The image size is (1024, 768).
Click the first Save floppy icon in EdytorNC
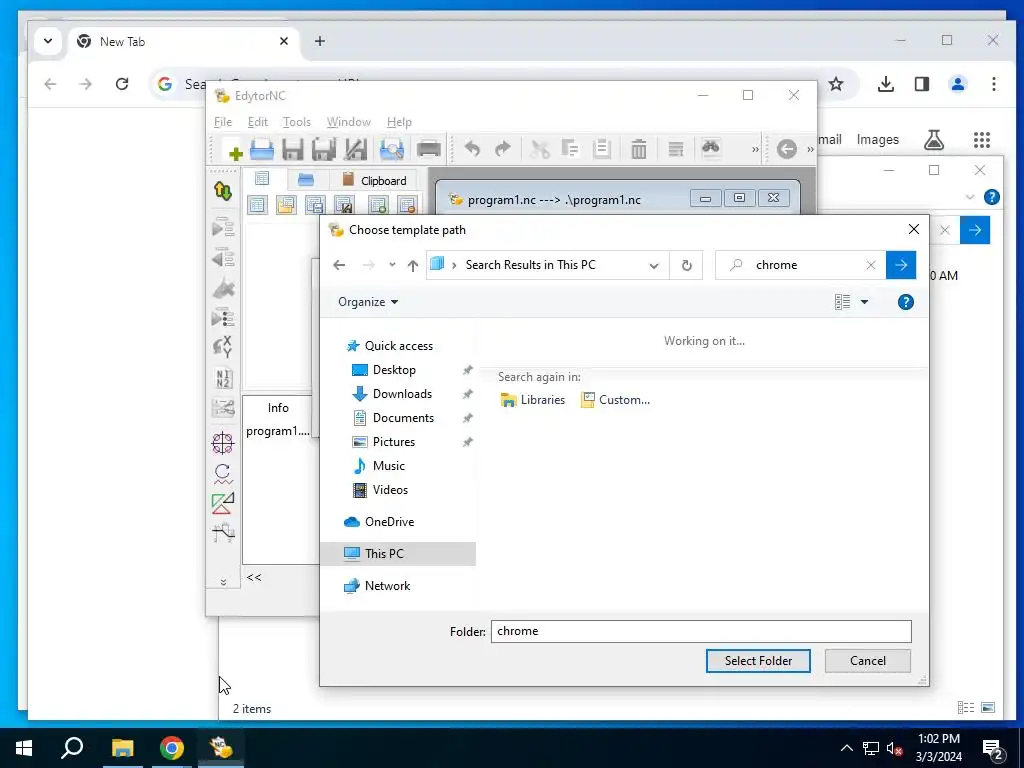[x=293, y=150]
